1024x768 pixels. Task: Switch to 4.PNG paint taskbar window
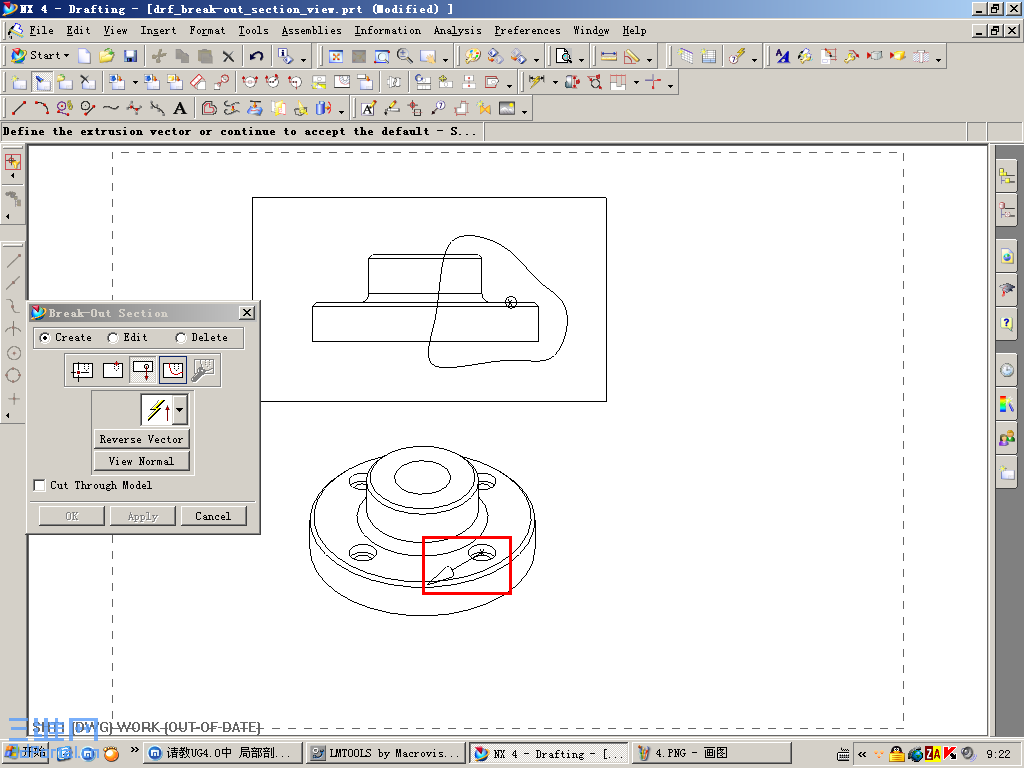[x=711, y=754]
